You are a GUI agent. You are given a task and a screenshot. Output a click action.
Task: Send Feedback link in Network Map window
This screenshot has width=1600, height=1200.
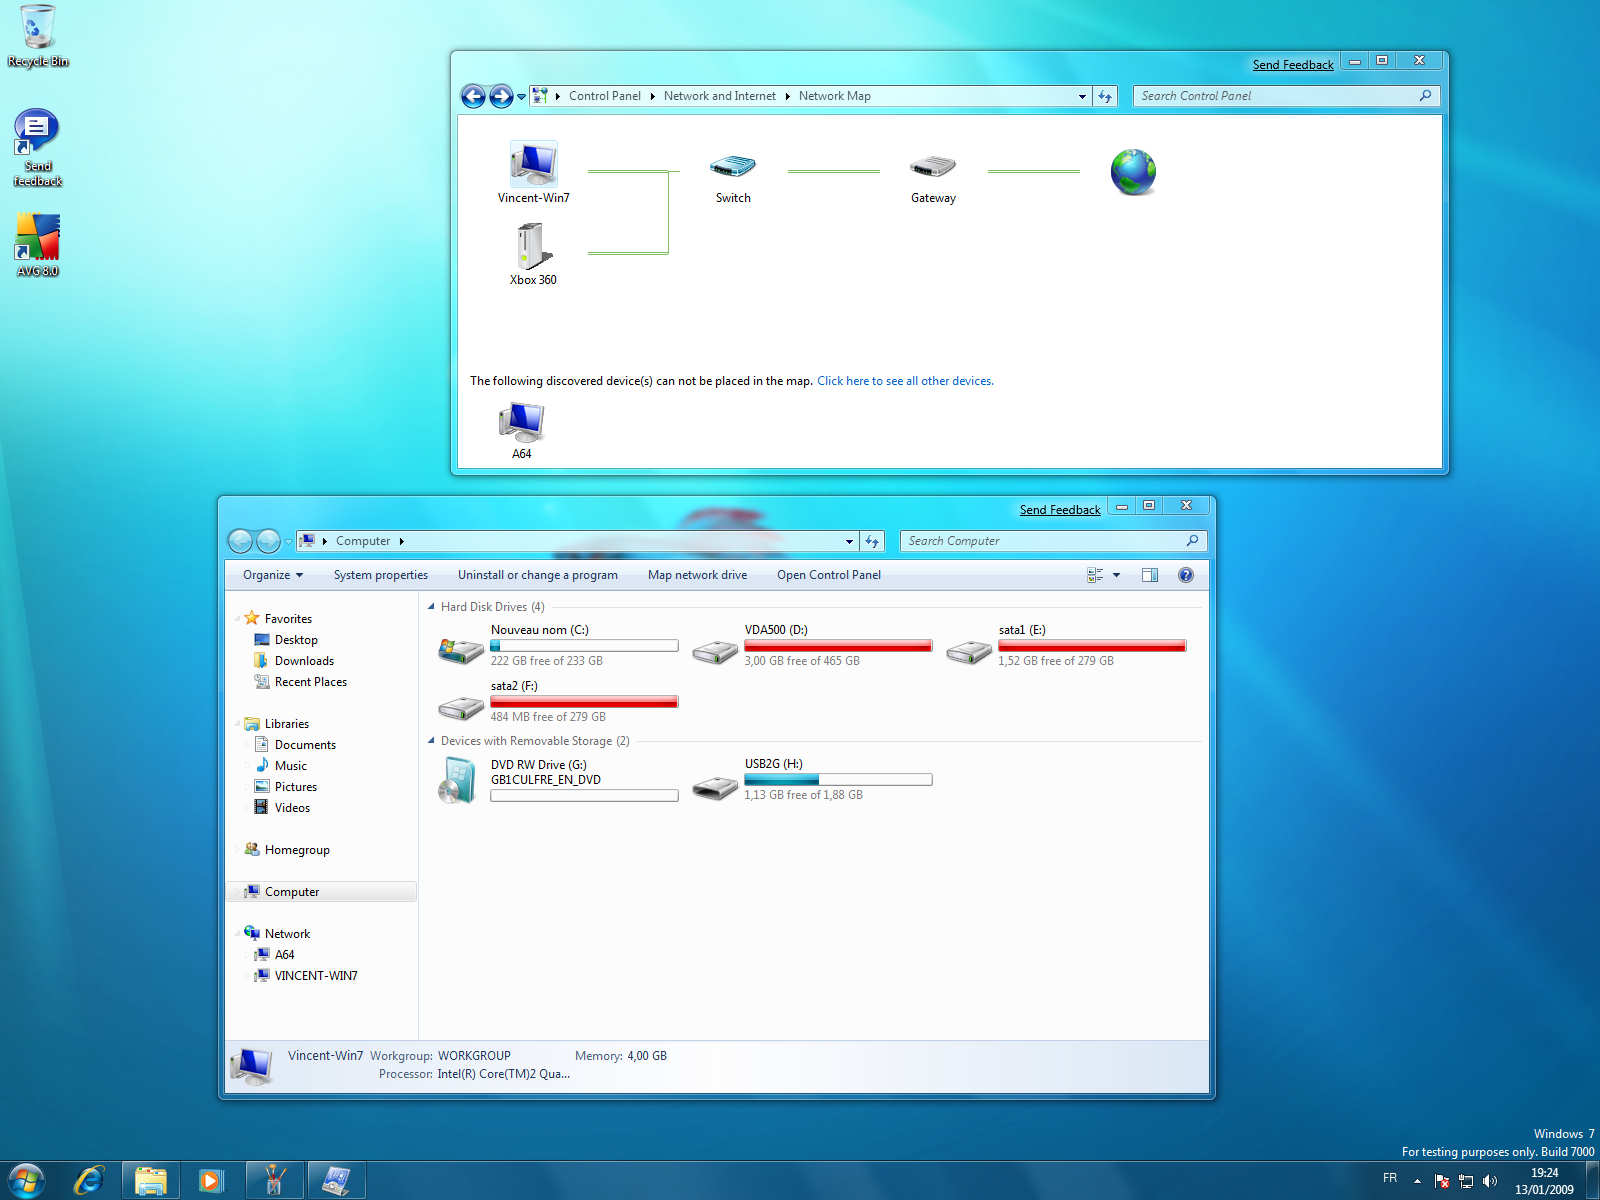[x=1293, y=65]
